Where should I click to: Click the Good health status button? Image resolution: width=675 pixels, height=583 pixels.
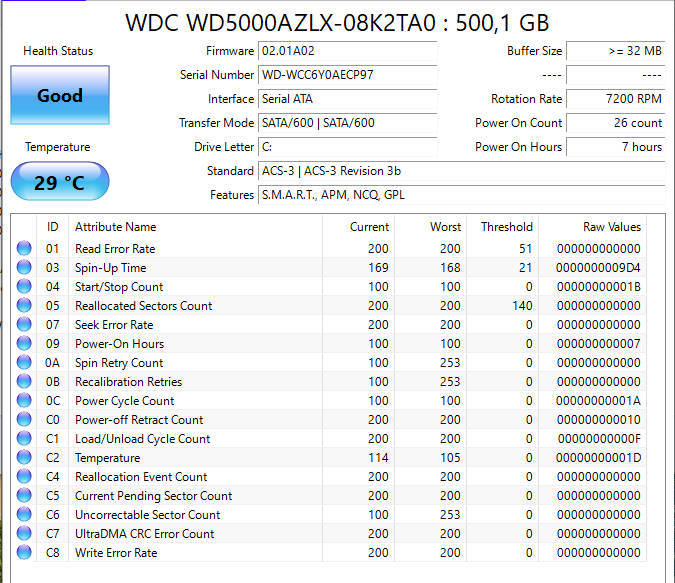tap(59, 96)
